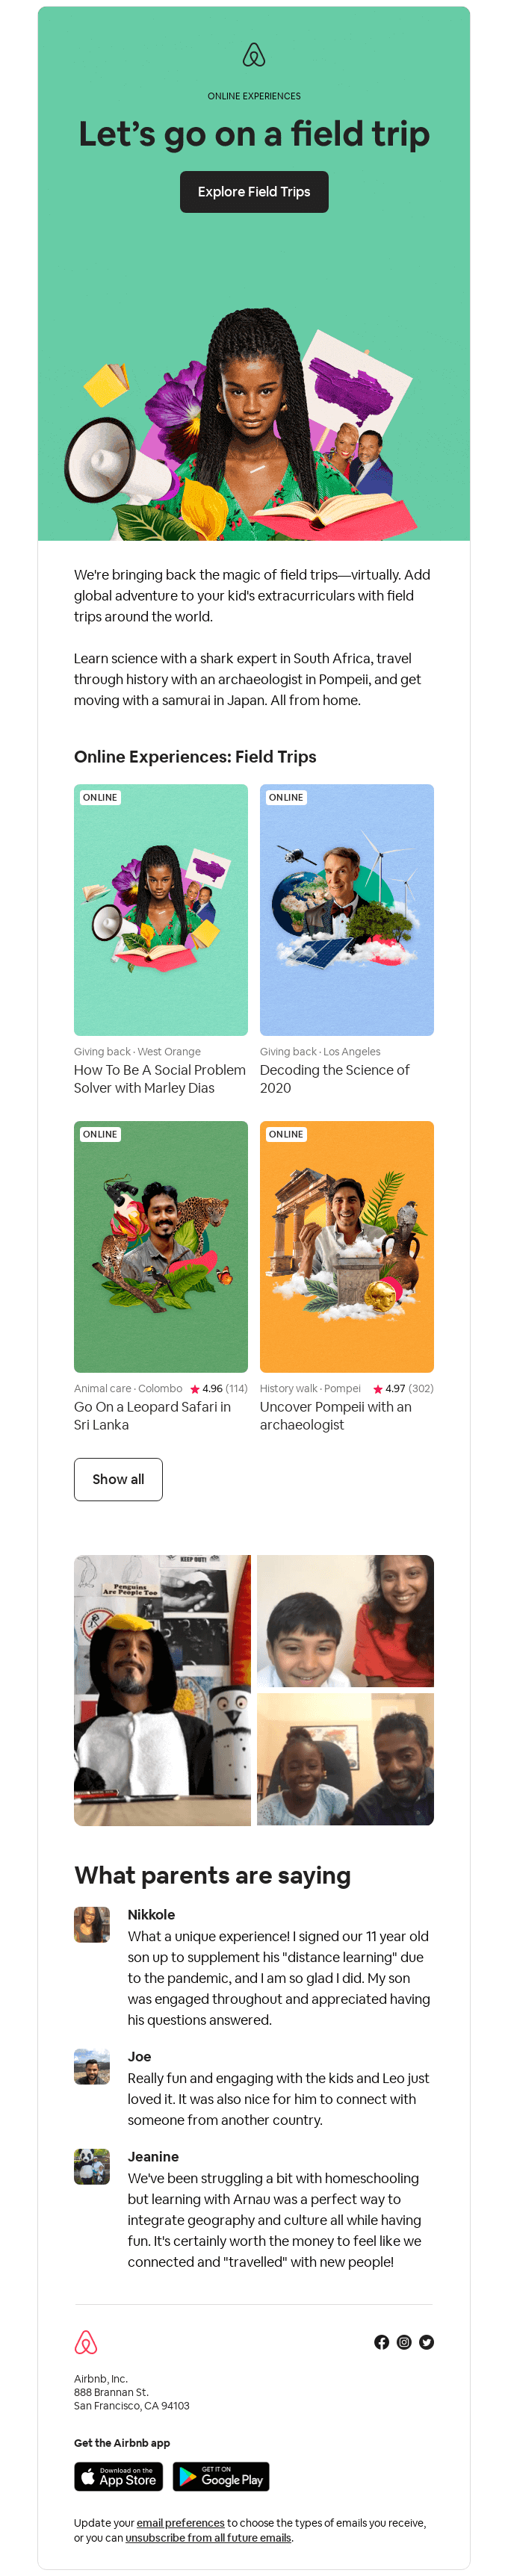Open the Twitter social icon
Image resolution: width=508 pixels, height=2576 pixels.
click(426, 2341)
